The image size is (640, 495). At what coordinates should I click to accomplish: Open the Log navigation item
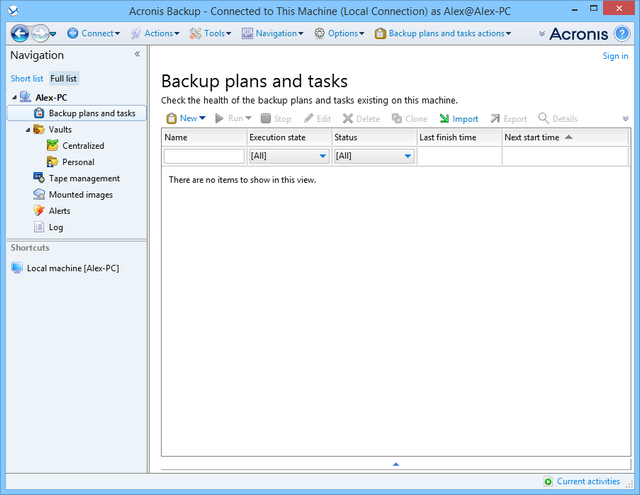pyautogui.click(x=56, y=227)
